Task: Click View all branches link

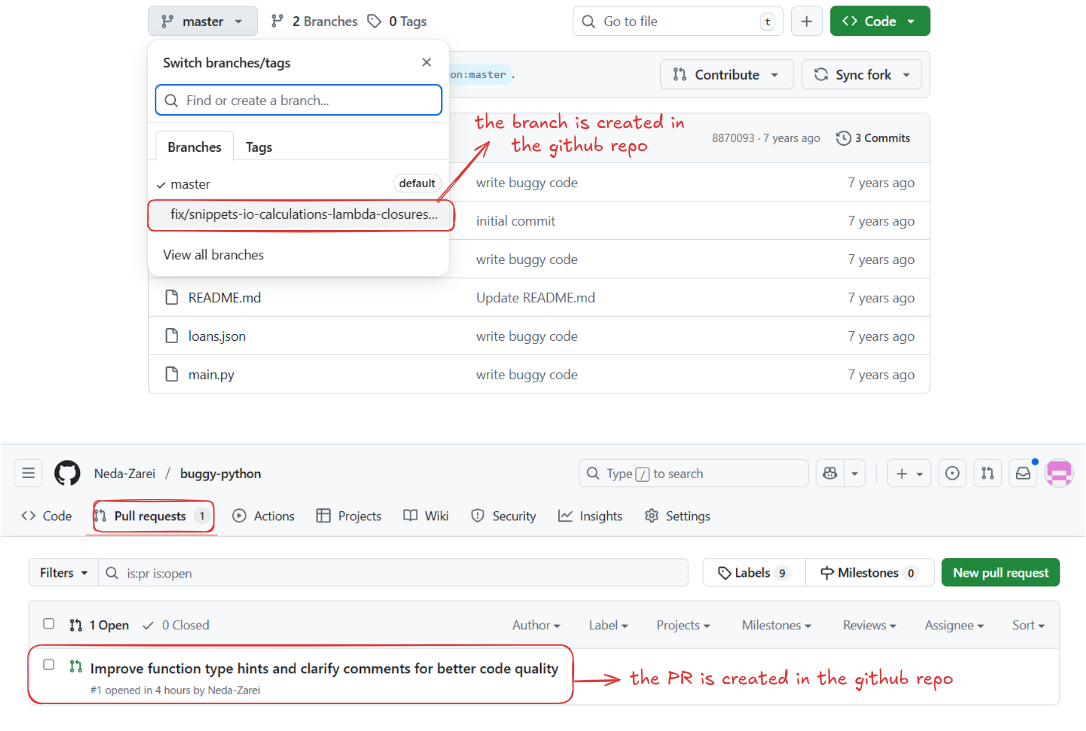Action: tap(213, 255)
